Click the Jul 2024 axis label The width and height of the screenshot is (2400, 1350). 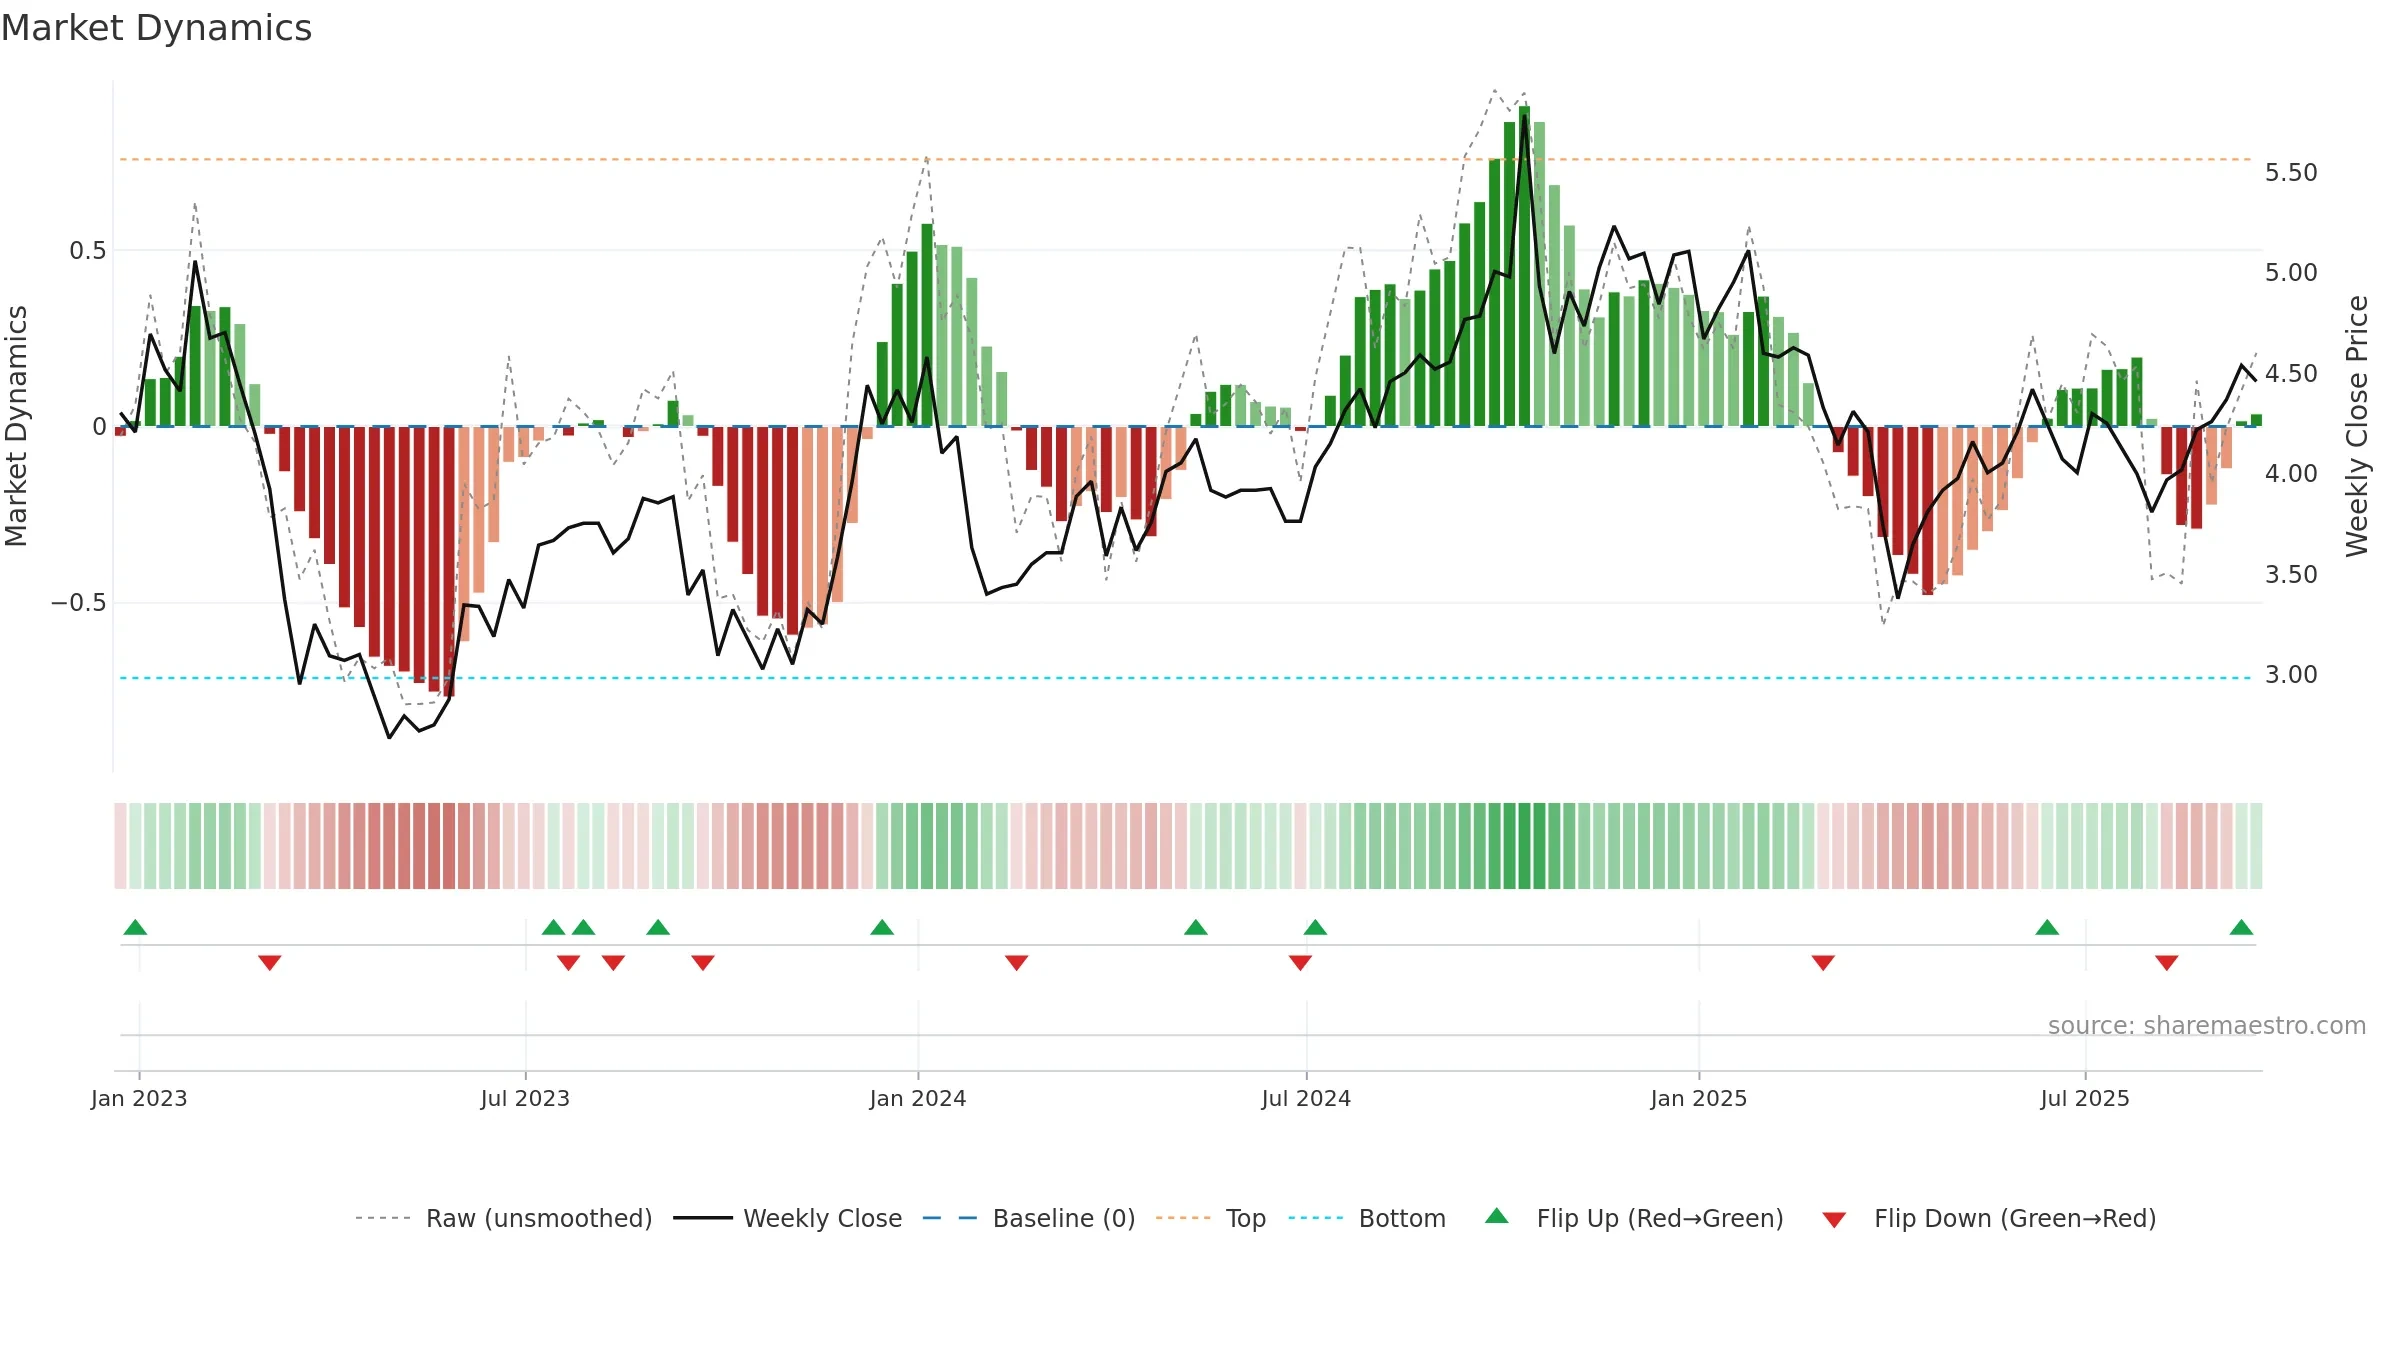[x=1306, y=1098]
